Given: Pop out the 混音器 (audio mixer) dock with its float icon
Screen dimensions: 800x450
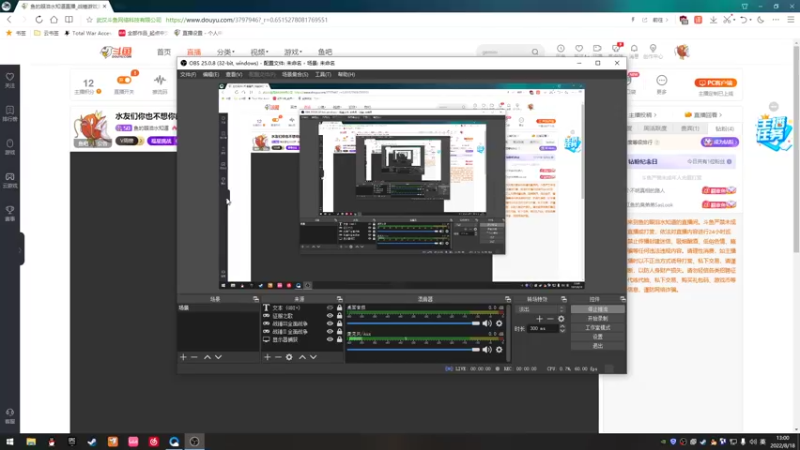Looking at the screenshot, I should pos(508,299).
